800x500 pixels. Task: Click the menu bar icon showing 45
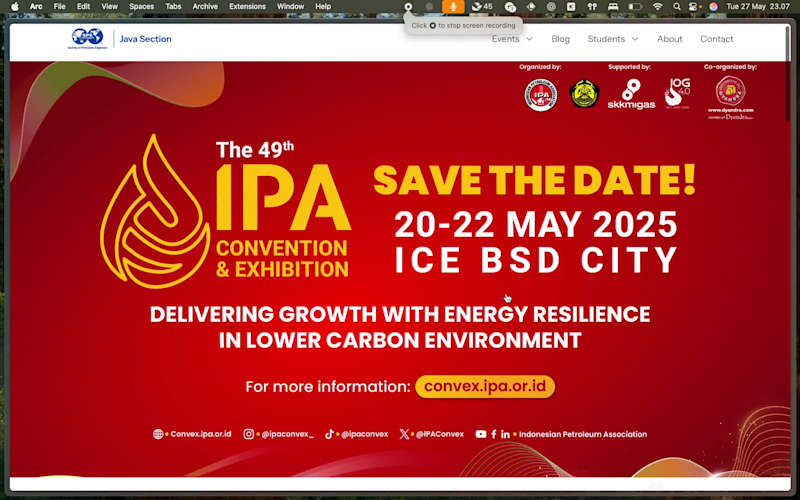482,7
